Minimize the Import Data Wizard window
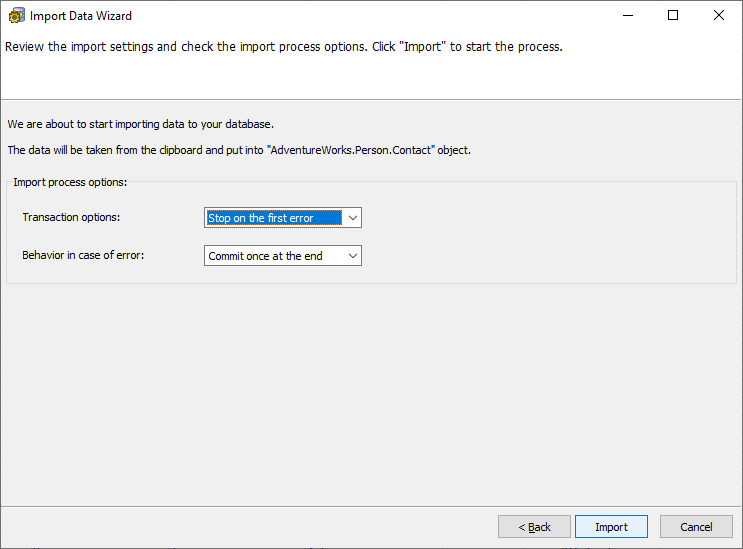This screenshot has width=743, height=549. 627,16
